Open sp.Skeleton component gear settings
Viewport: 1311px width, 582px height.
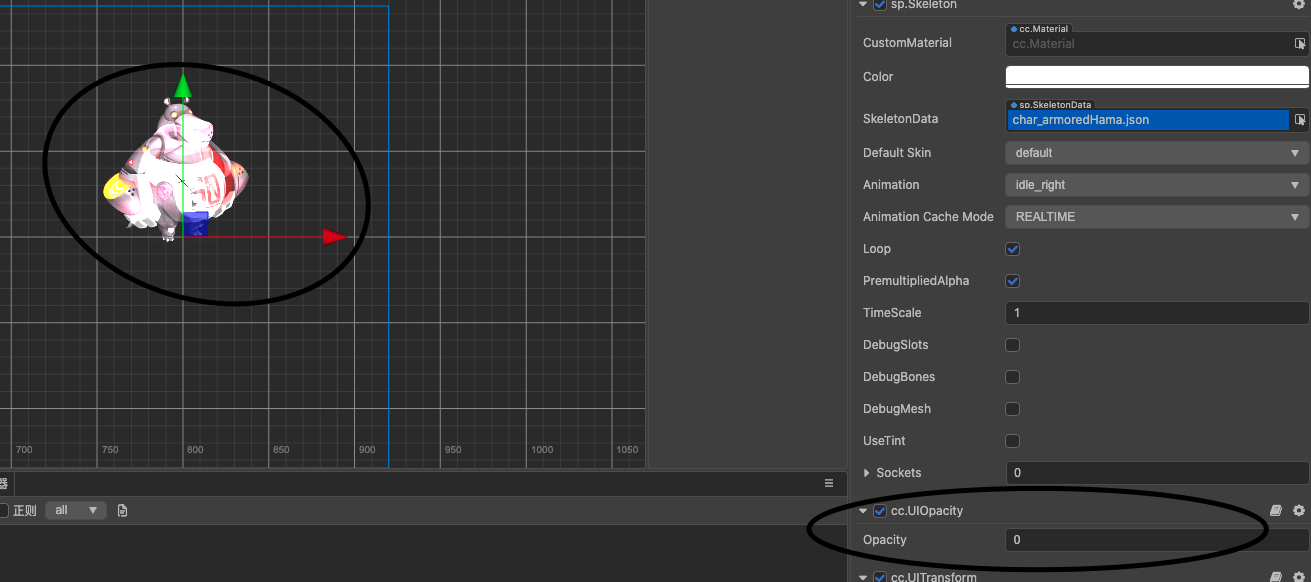[1299, 4]
